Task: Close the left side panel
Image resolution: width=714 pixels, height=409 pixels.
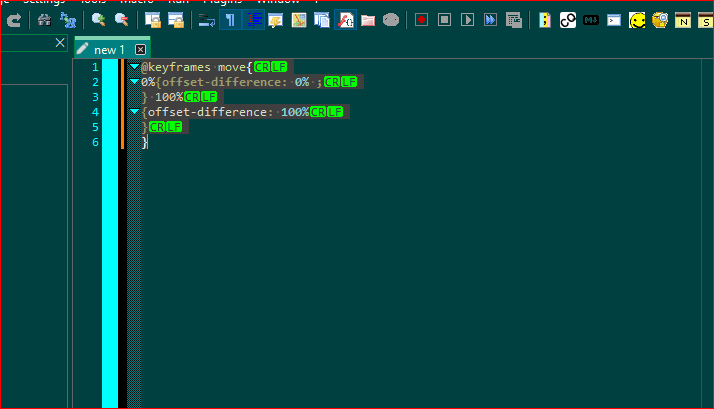Action: (x=60, y=43)
